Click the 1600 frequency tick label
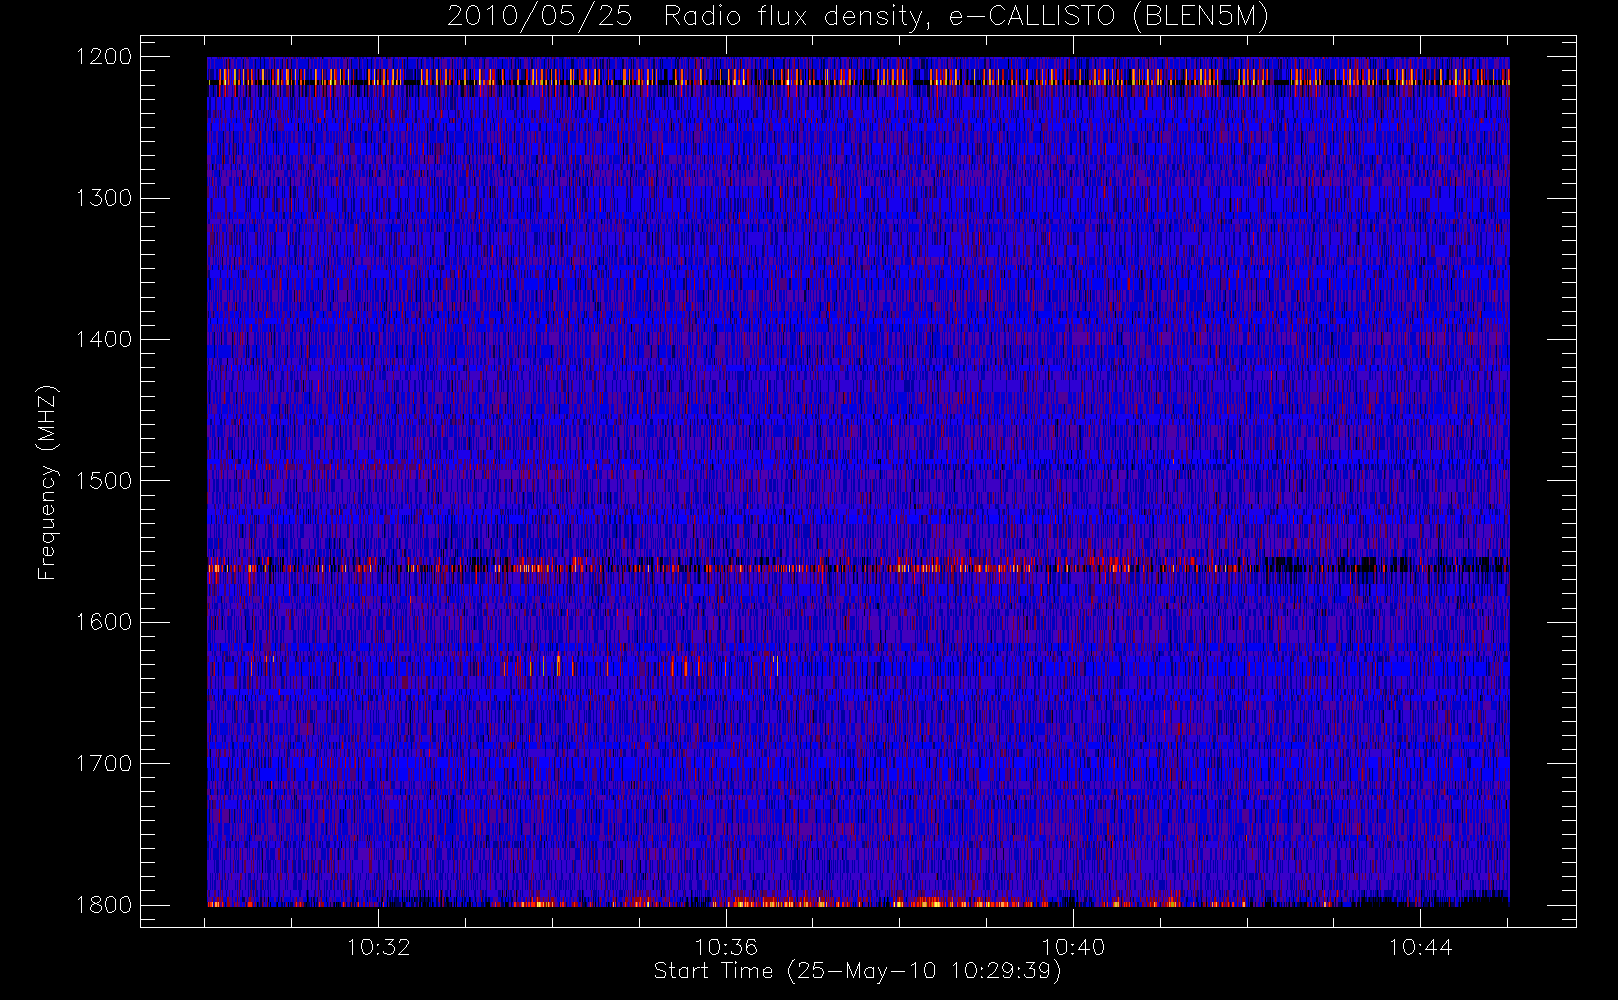1618x1000 pixels. point(104,622)
